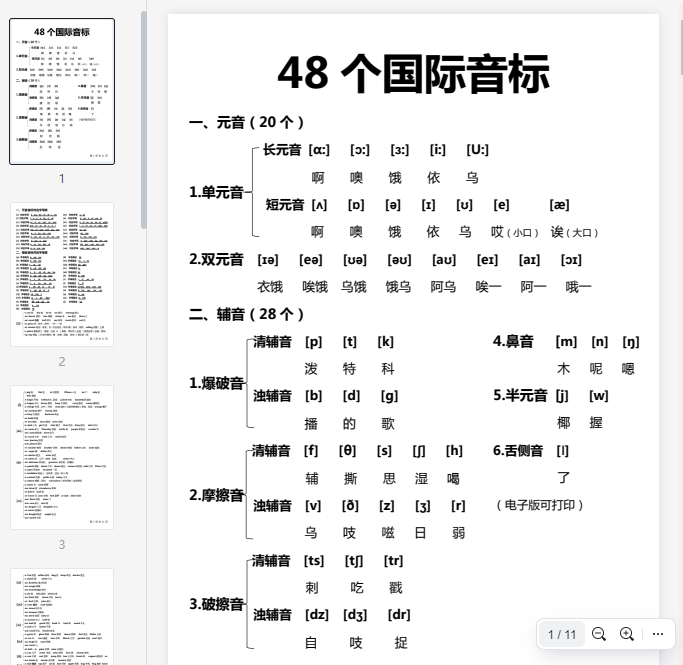Open the more options ellipsis menu

[x=658, y=634]
